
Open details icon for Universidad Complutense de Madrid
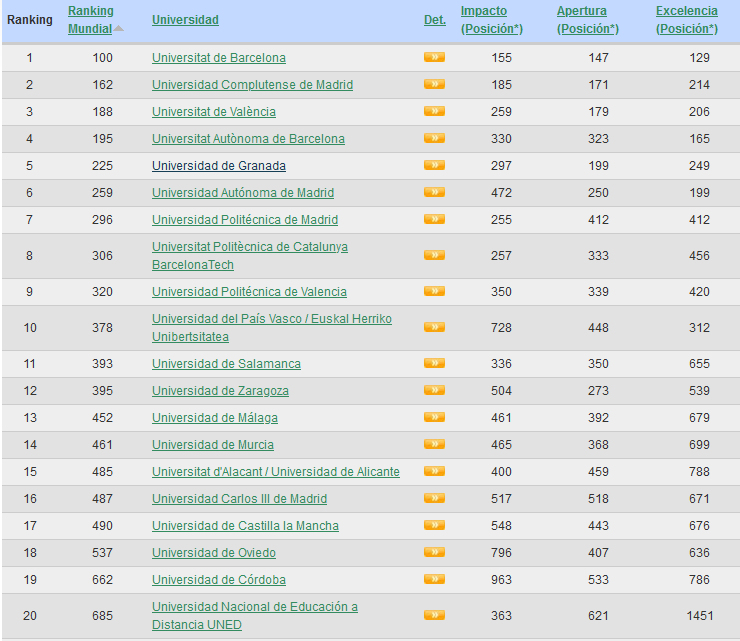tap(434, 84)
